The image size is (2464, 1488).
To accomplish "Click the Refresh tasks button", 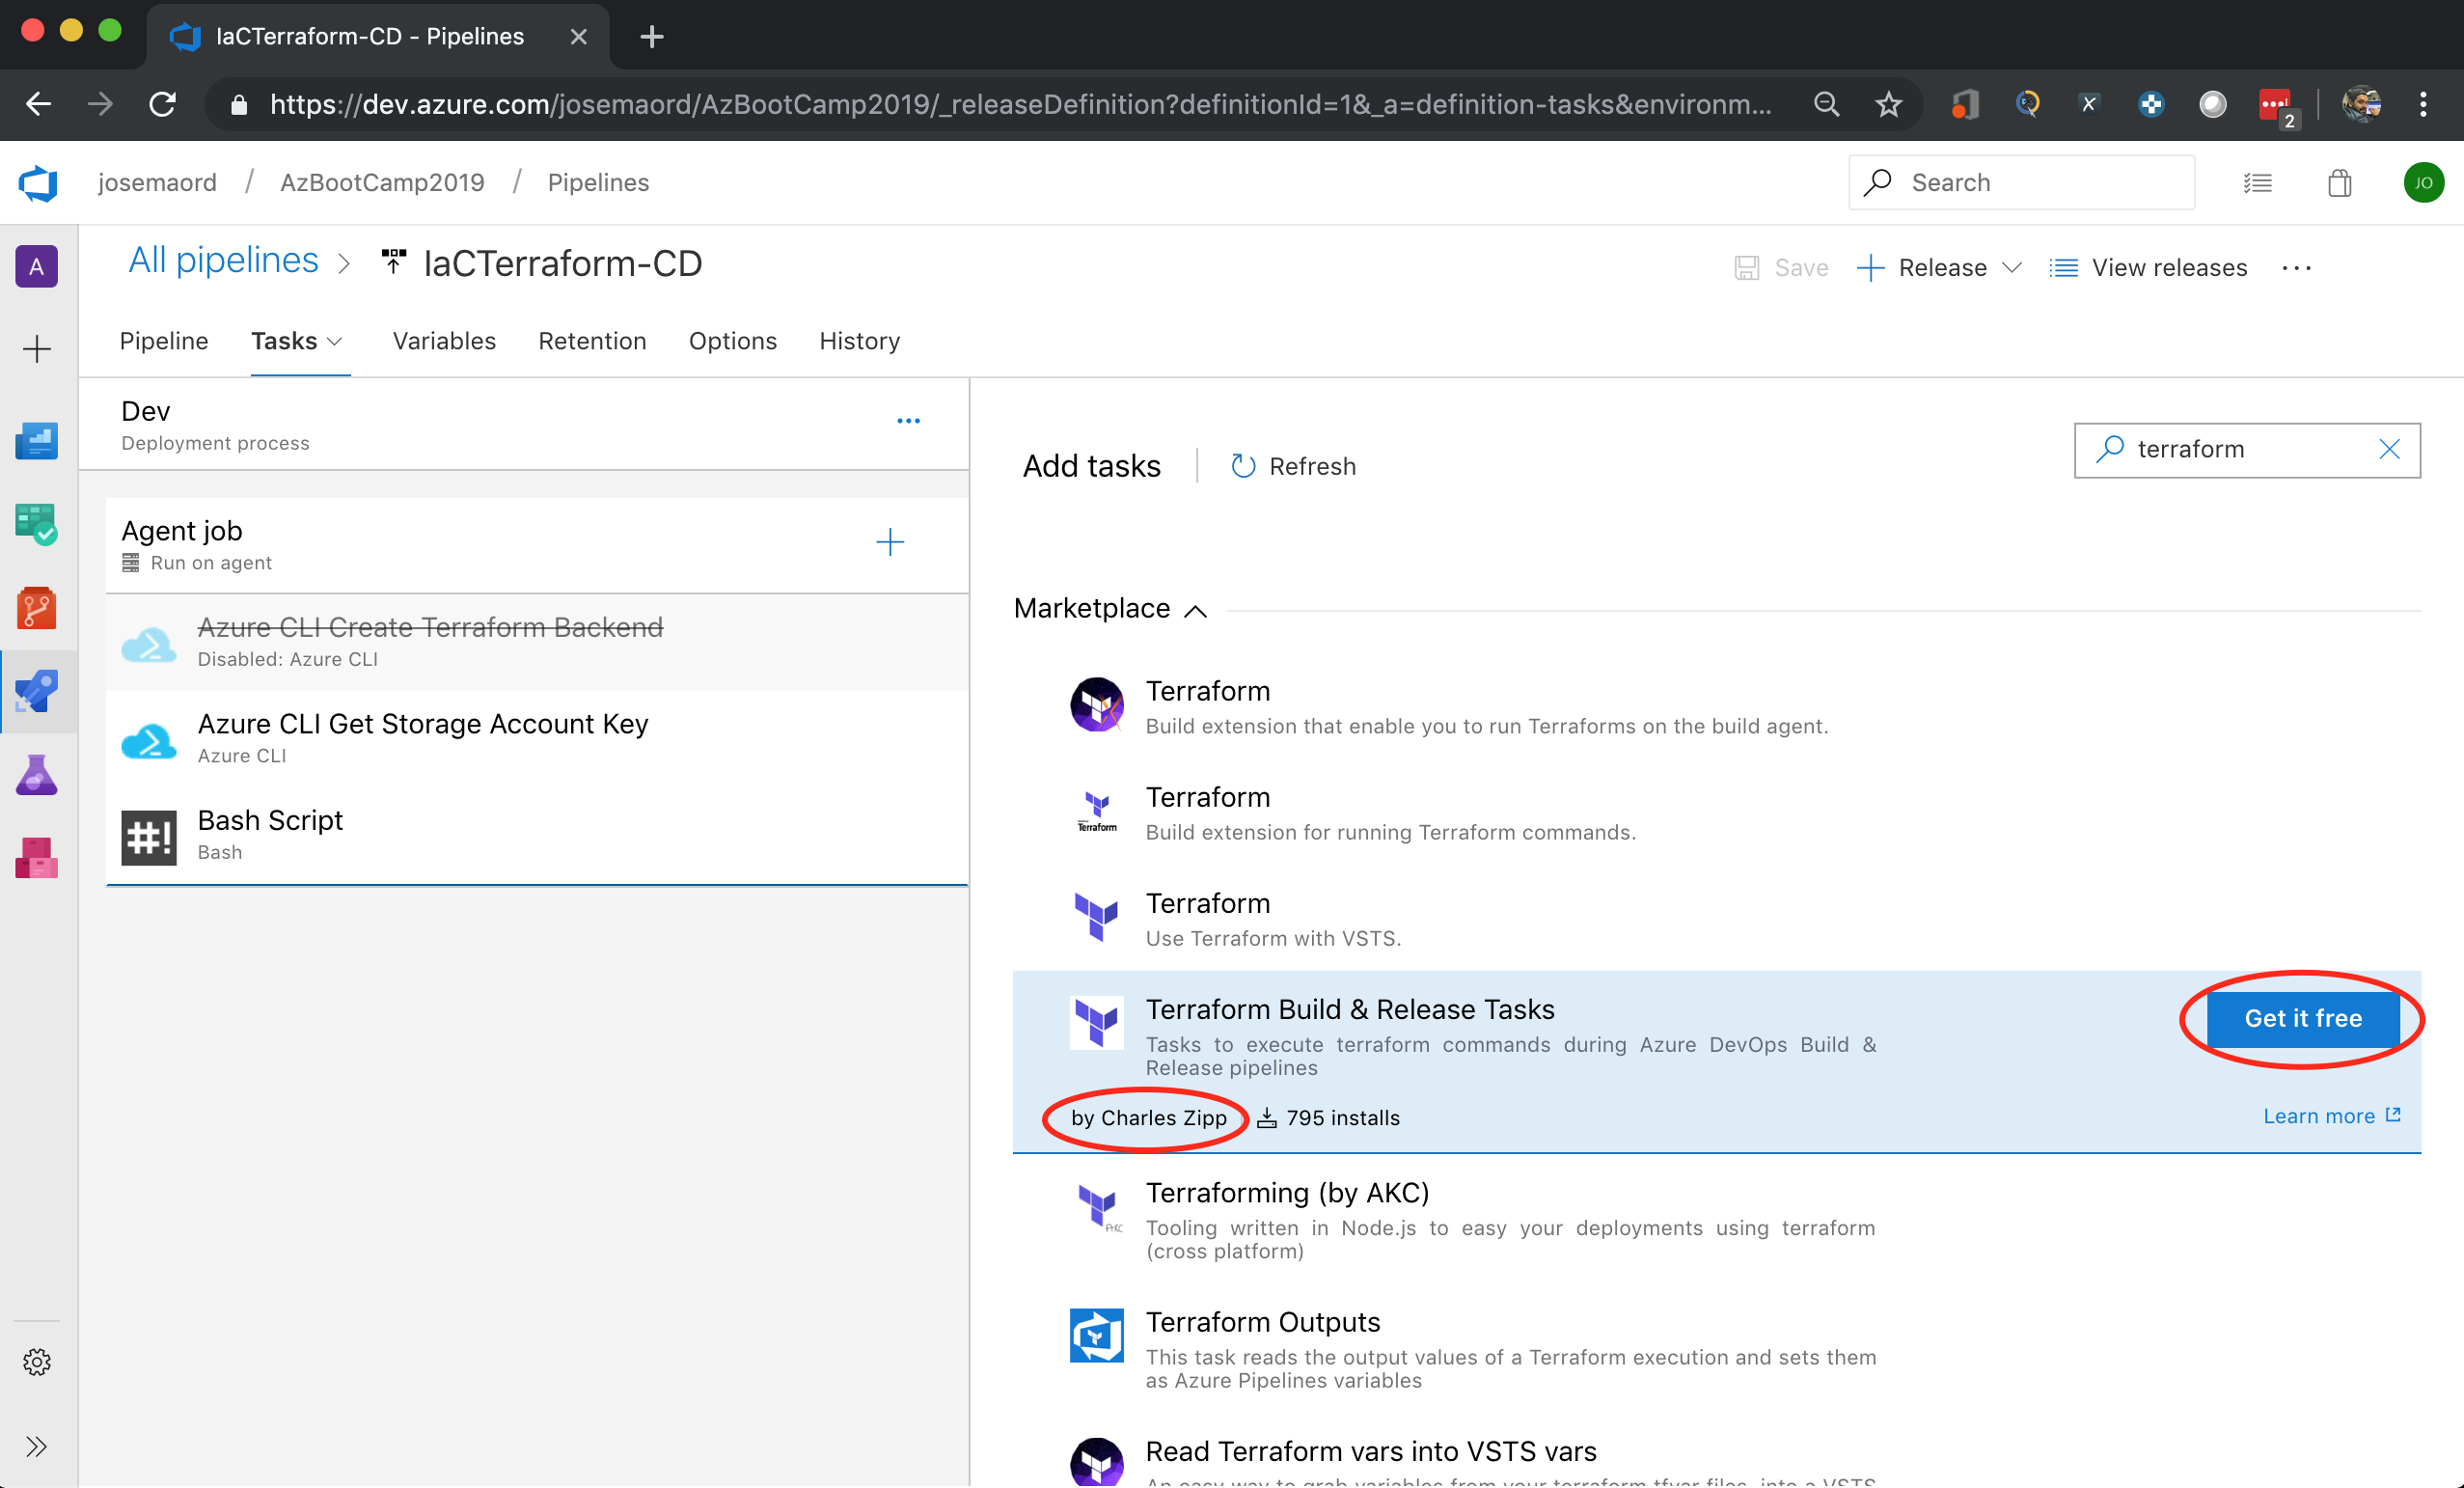I will [1292, 466].
